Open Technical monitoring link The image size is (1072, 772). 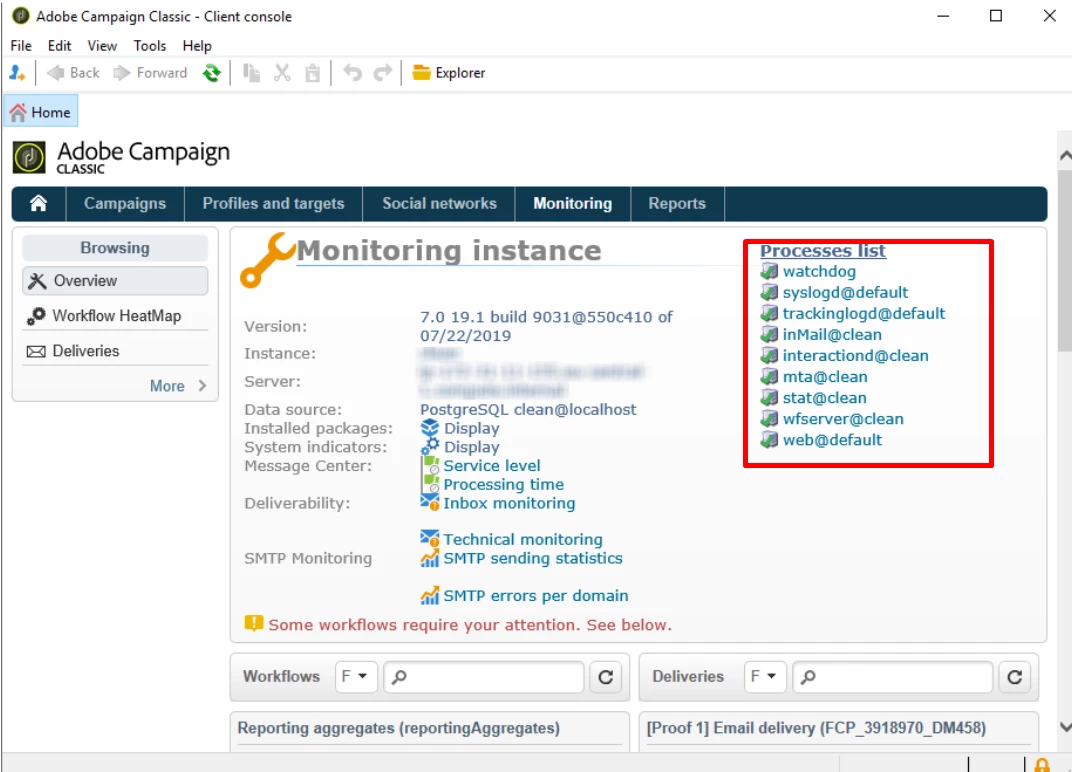tap(522, 540)
